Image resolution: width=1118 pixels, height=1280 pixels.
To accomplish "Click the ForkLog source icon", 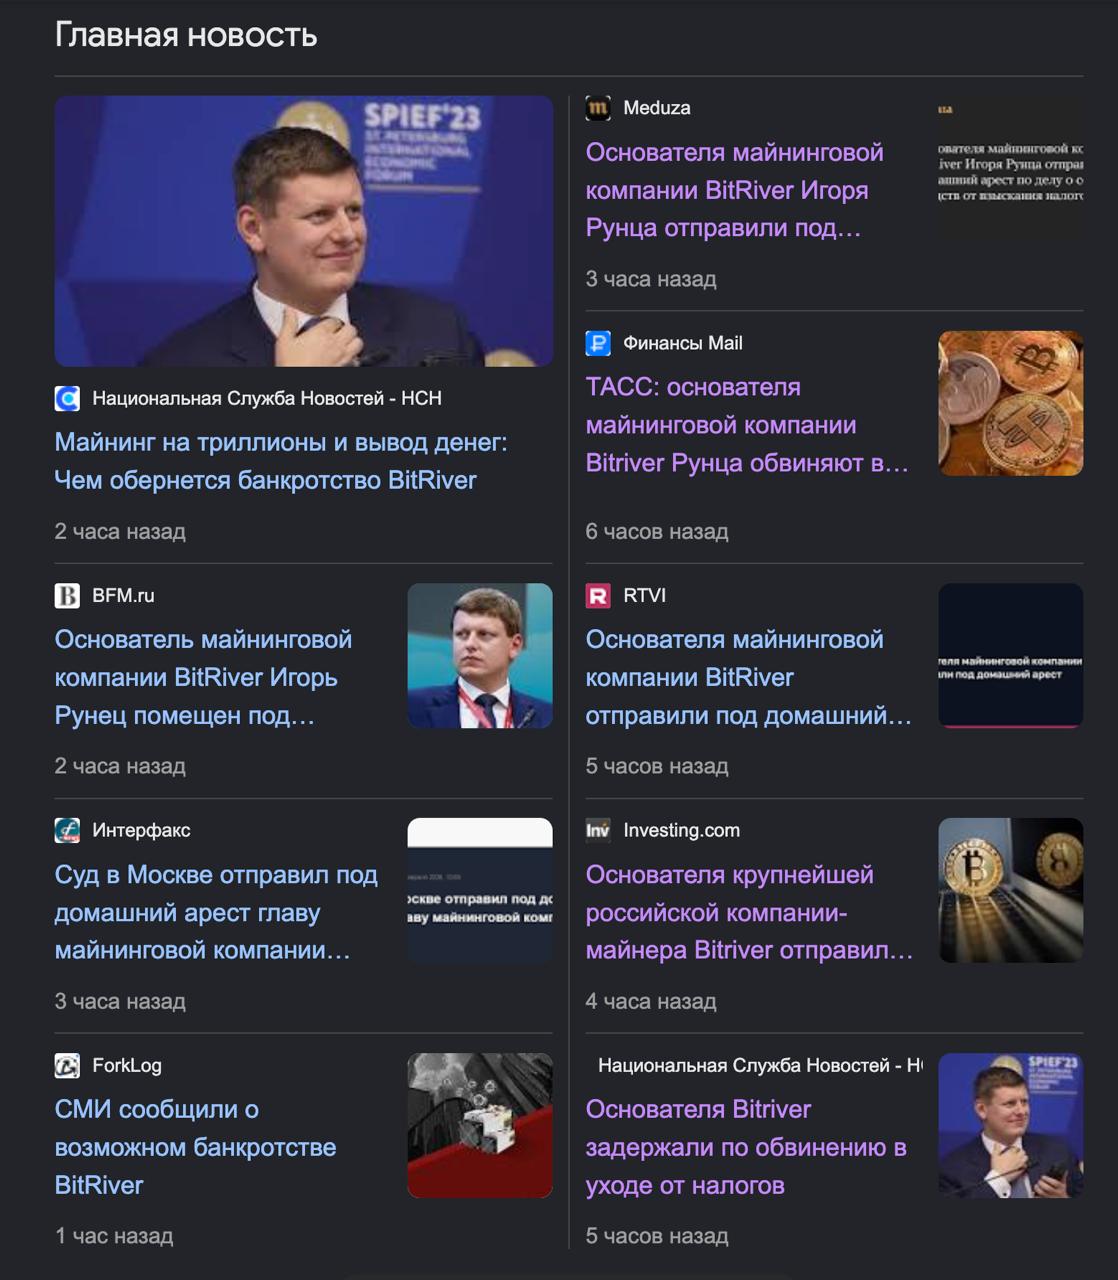I will [67, 1066].
